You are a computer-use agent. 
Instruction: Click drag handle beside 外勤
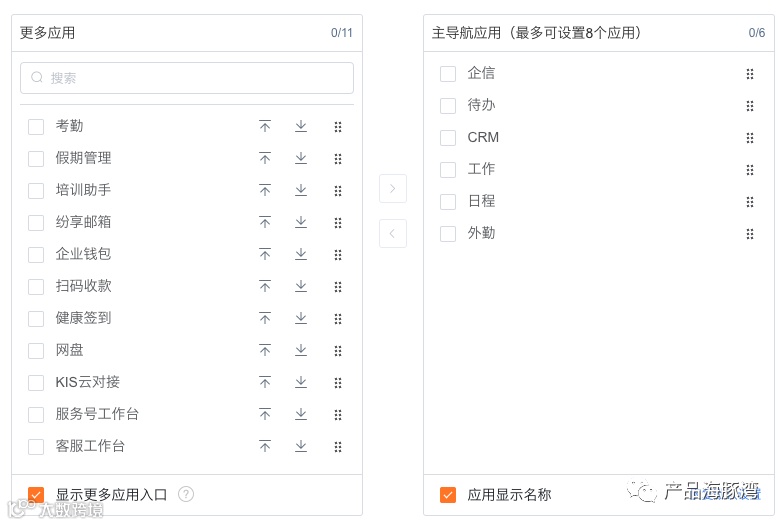coord(750,234)
